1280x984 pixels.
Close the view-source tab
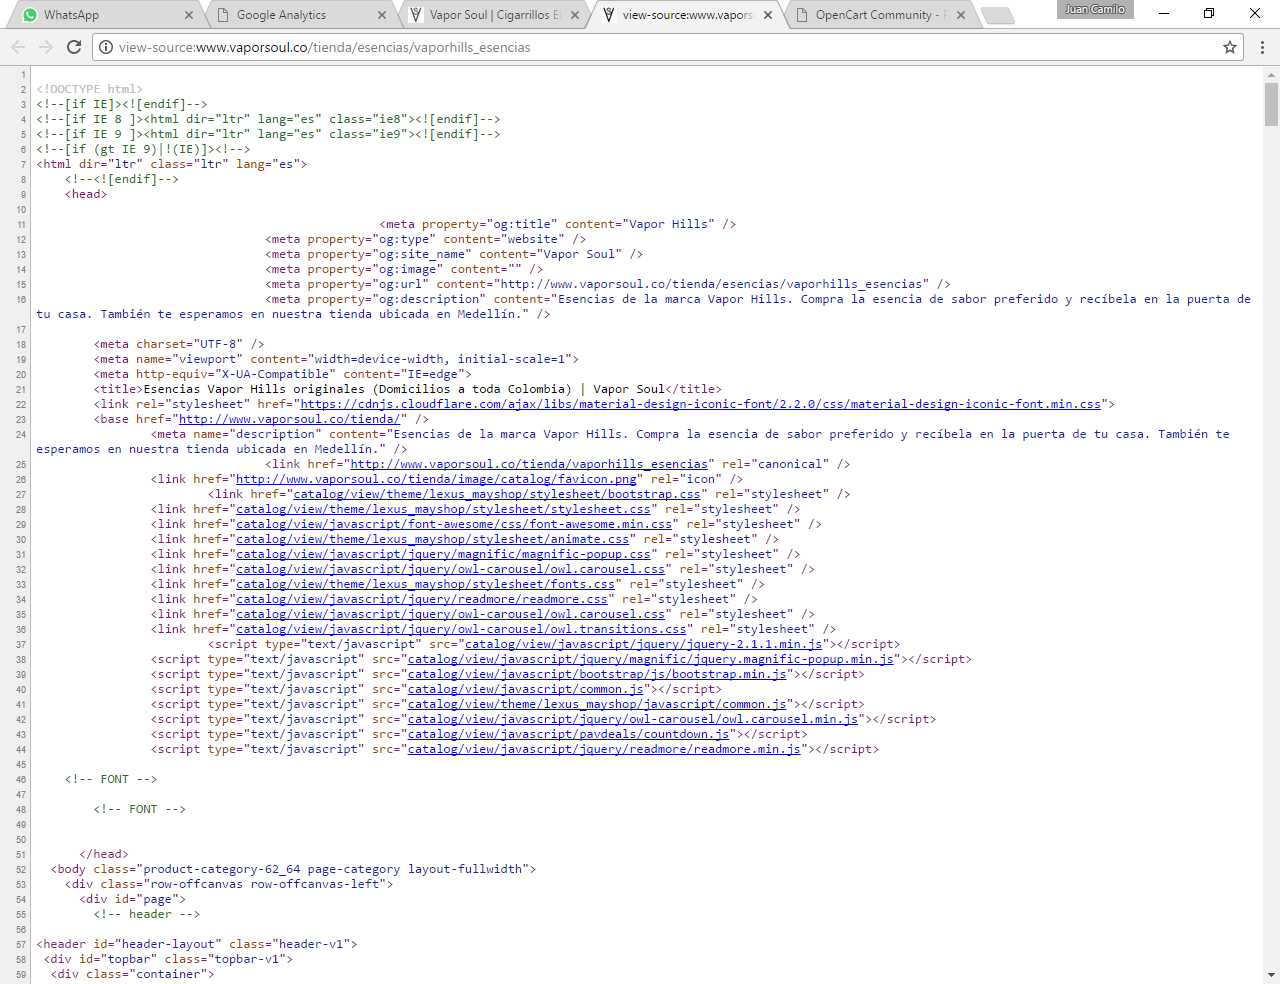(768, 15)
